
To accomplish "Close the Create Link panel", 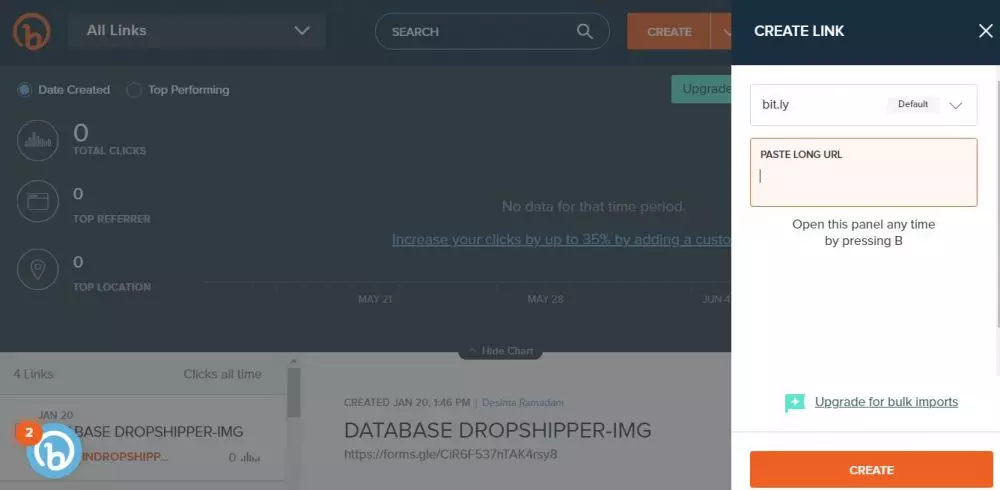I will [x=985, y=31].
